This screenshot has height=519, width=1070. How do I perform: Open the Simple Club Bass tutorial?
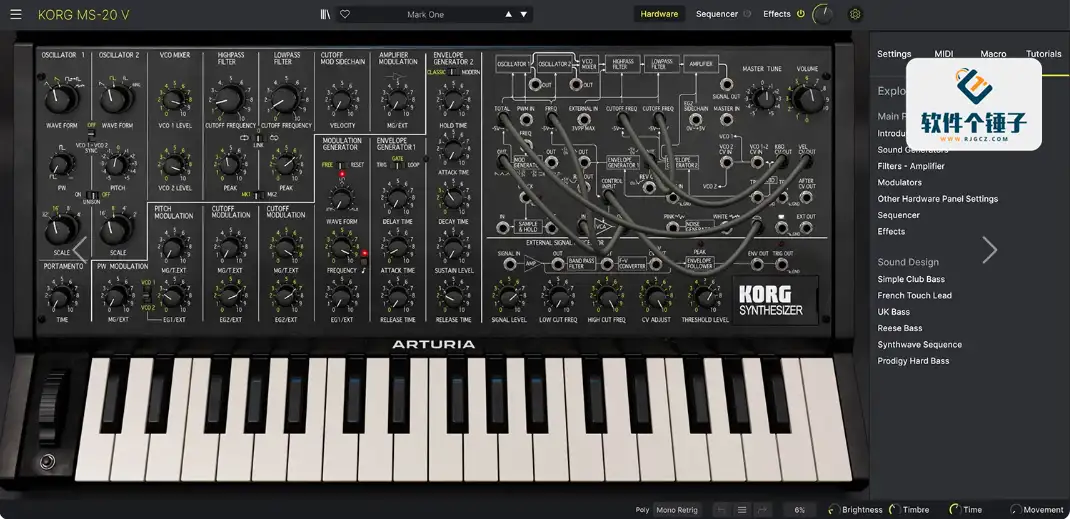coord(911,279)
